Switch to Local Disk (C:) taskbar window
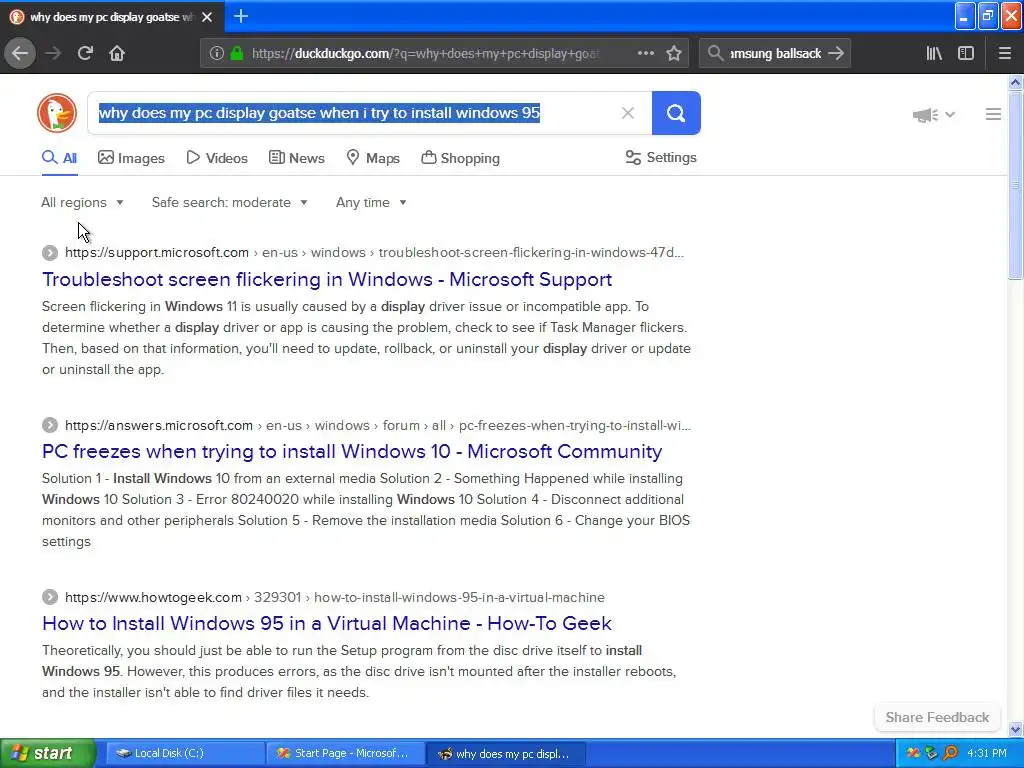The width and height of the screenshot is (1024, 768). pos(185,753)
